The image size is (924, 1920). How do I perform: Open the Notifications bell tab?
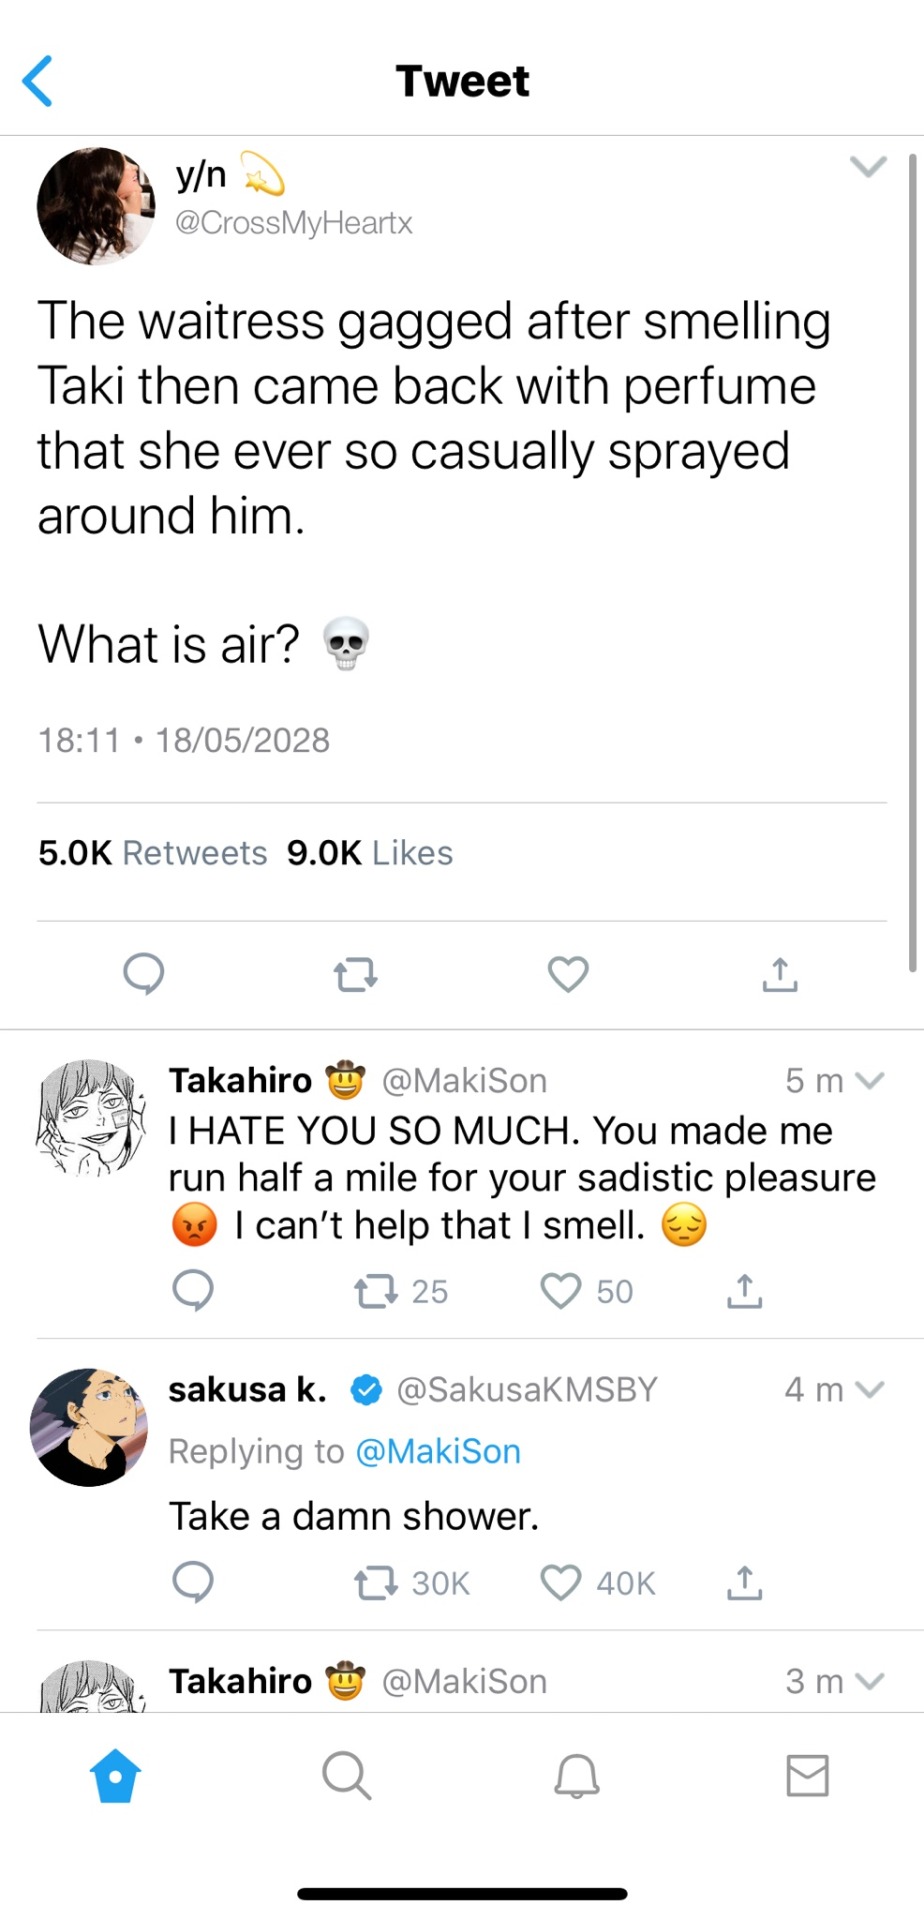click(x=577, y=1776)
